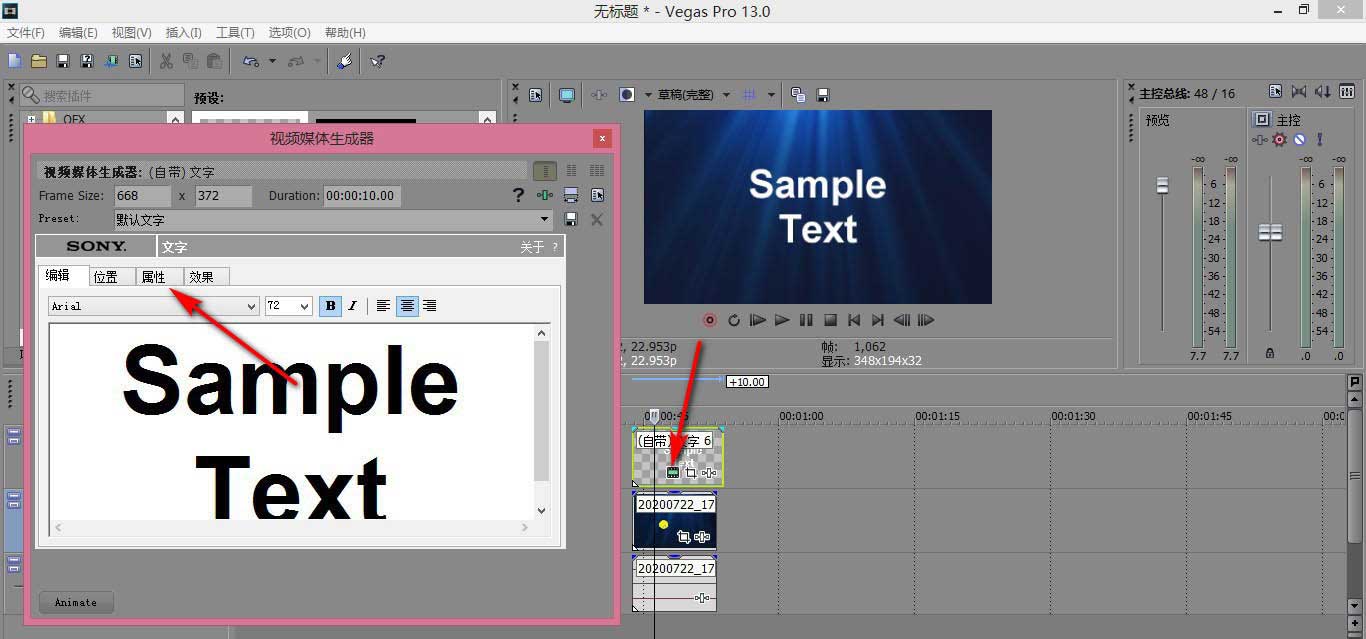
Task: Copy selection using main toolbar icon
Action: (x=190, y=61)
